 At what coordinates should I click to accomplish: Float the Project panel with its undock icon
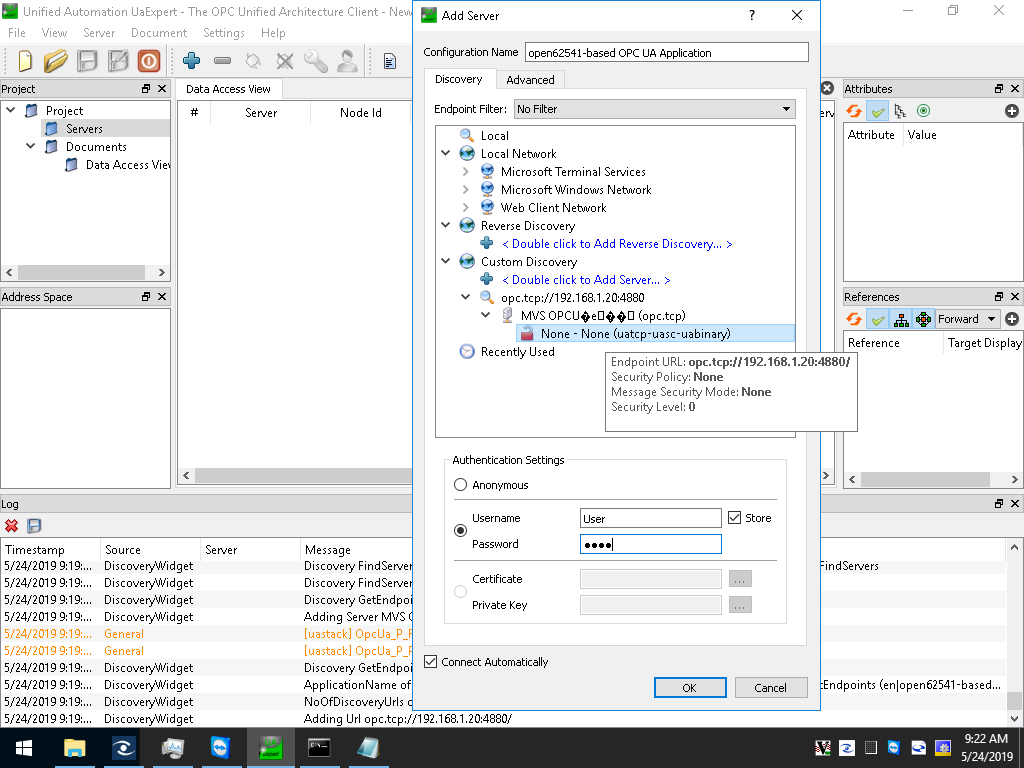pyautogui.click(x=146, y=89)
